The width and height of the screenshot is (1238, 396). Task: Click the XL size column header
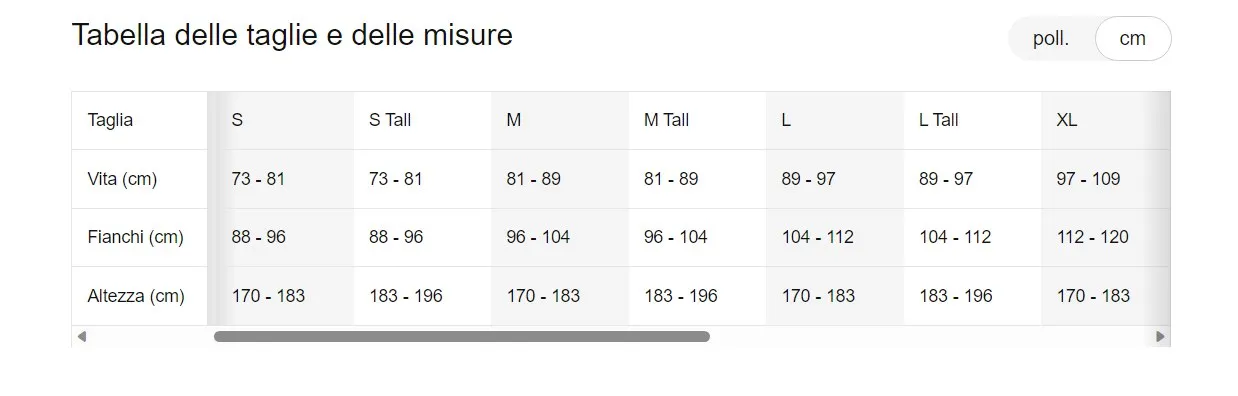(1067, 120)
